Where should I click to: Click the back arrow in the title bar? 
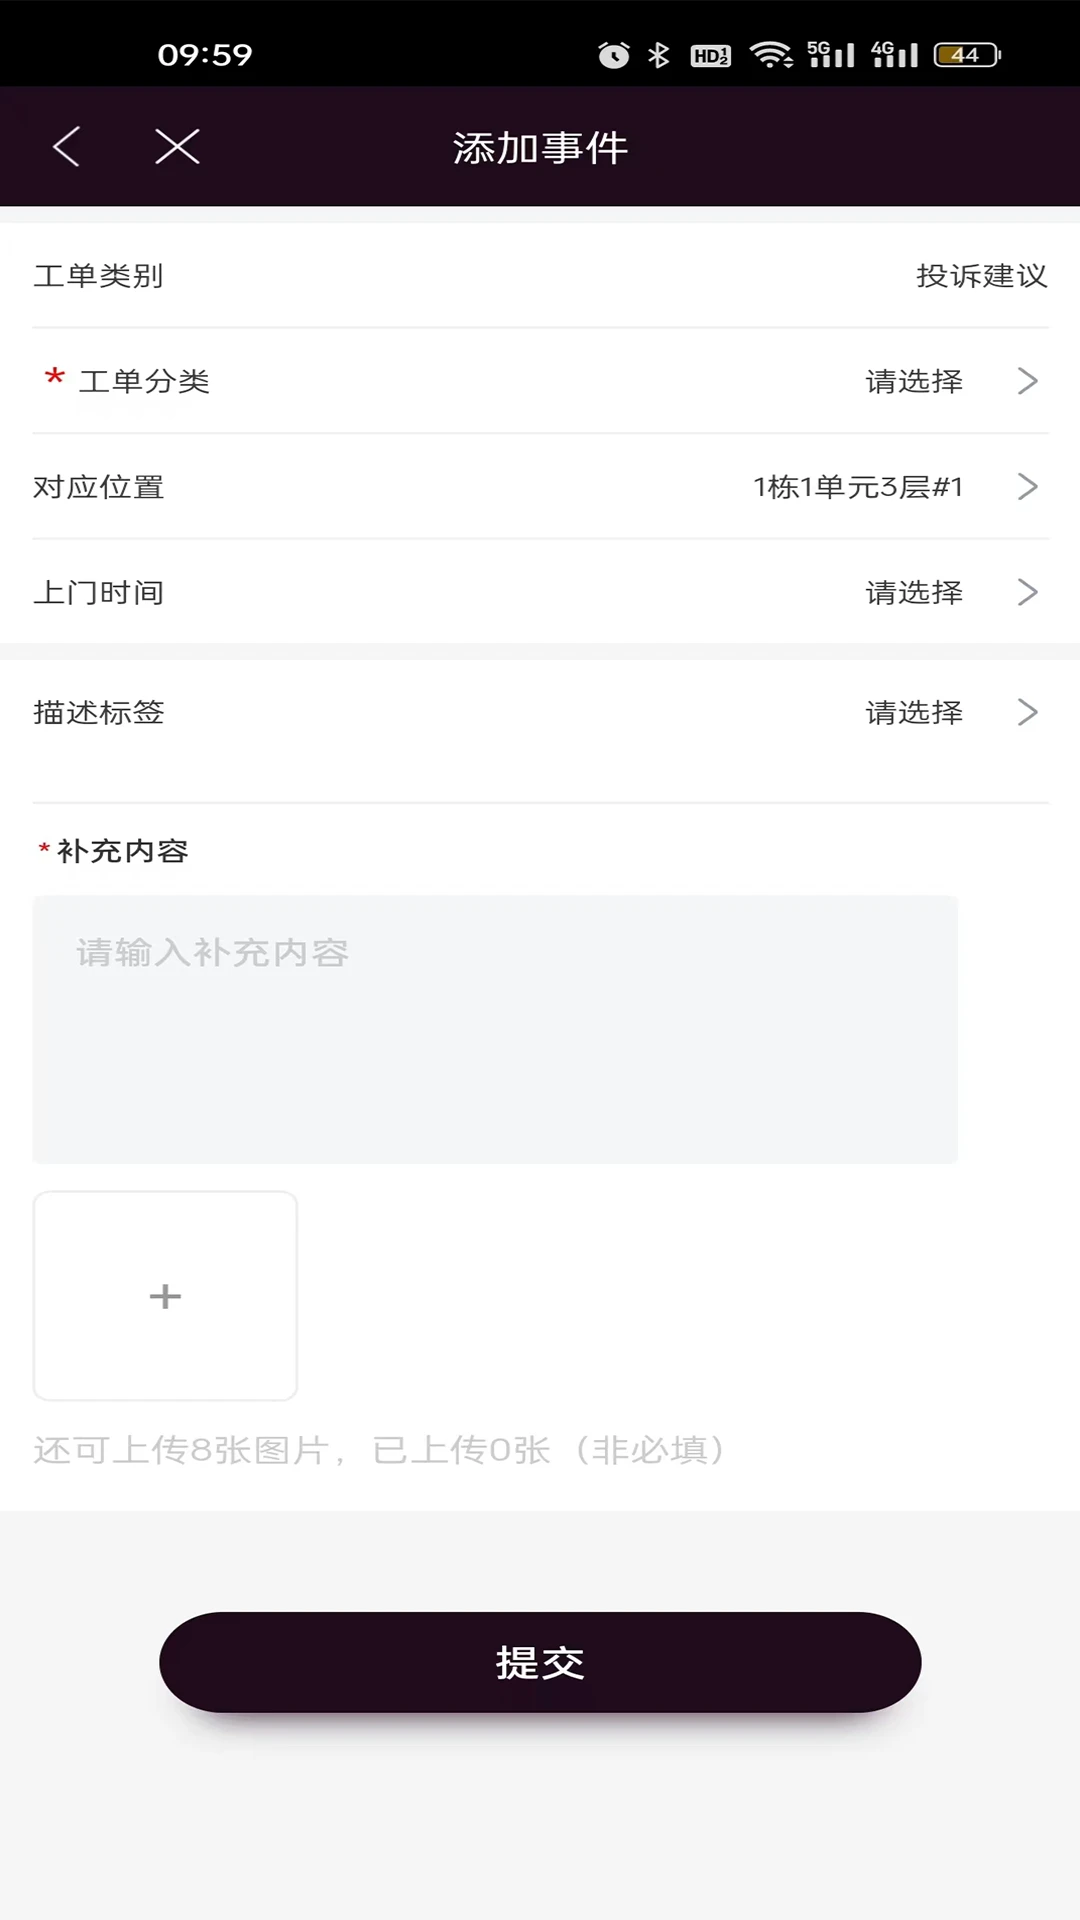(65, 146)
